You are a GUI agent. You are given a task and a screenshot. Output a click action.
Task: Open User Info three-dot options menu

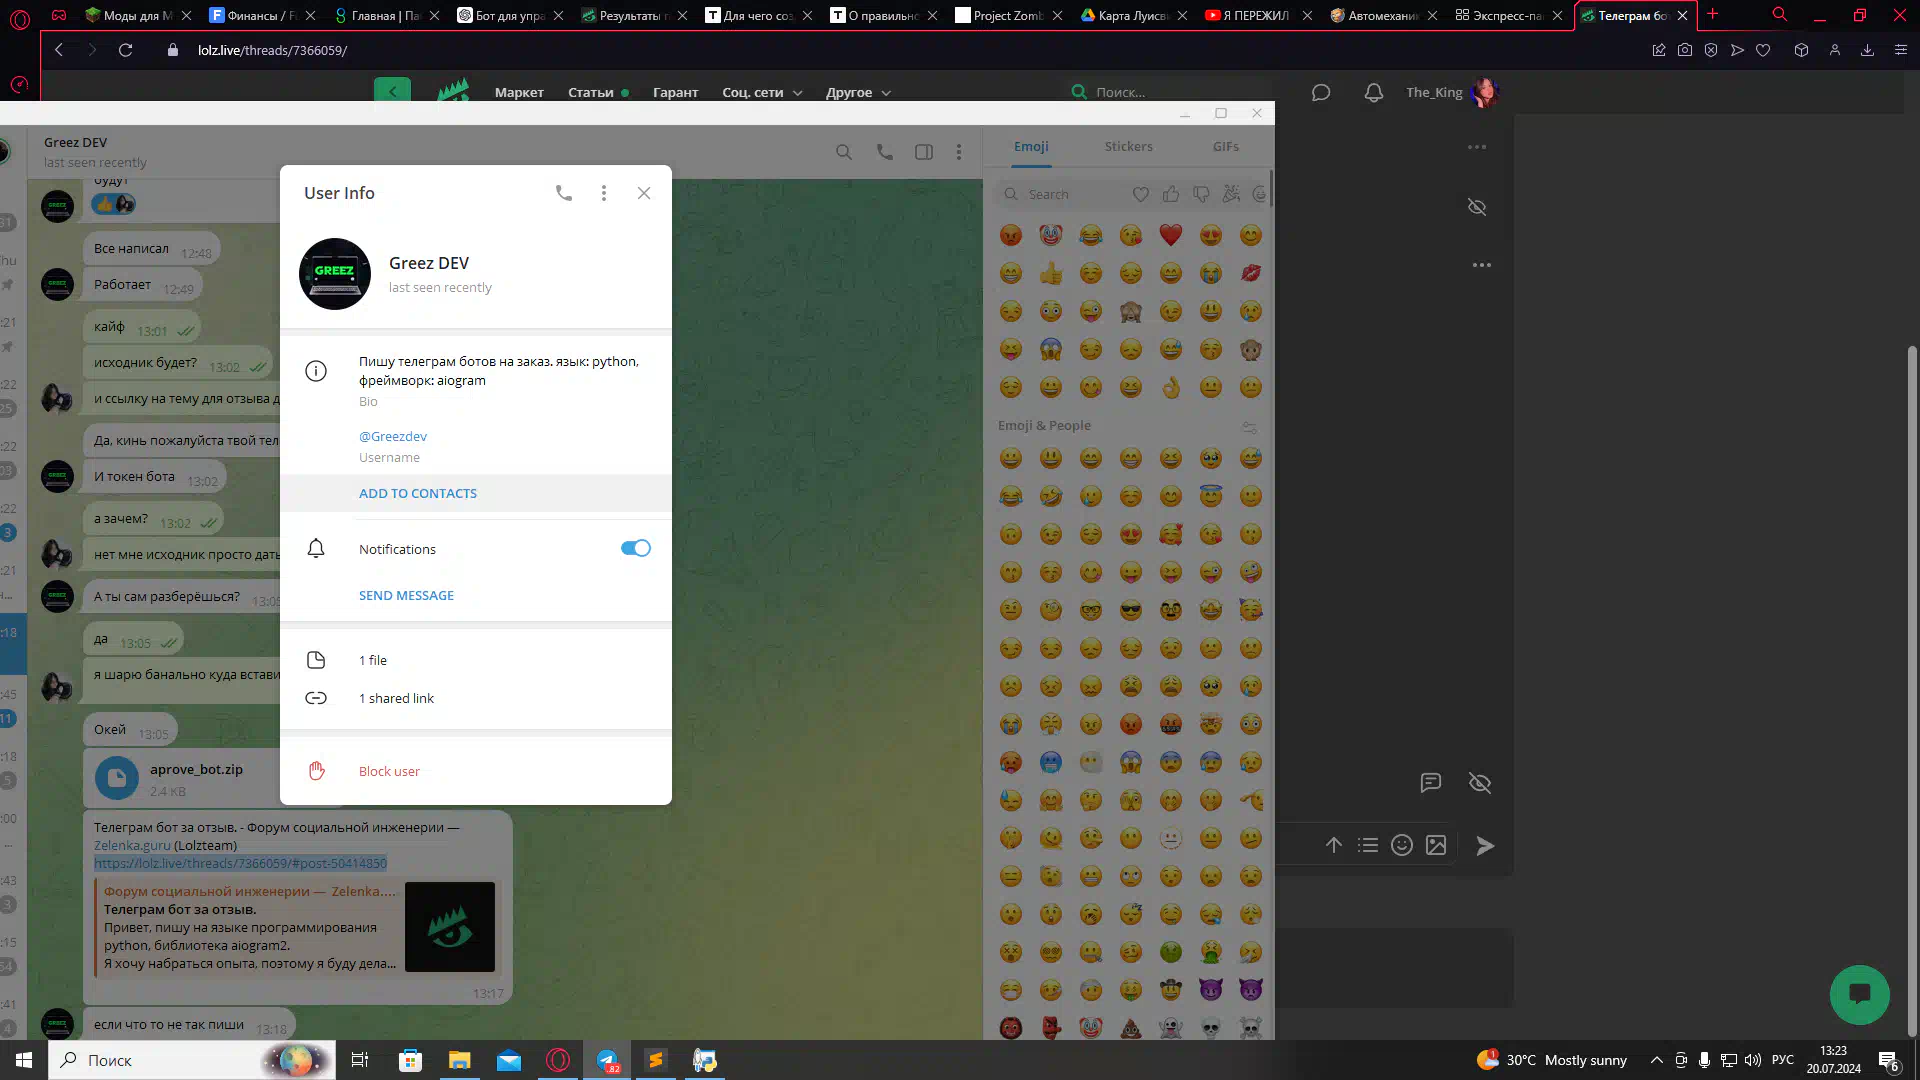pyautogui.click(x=604, y=193)
